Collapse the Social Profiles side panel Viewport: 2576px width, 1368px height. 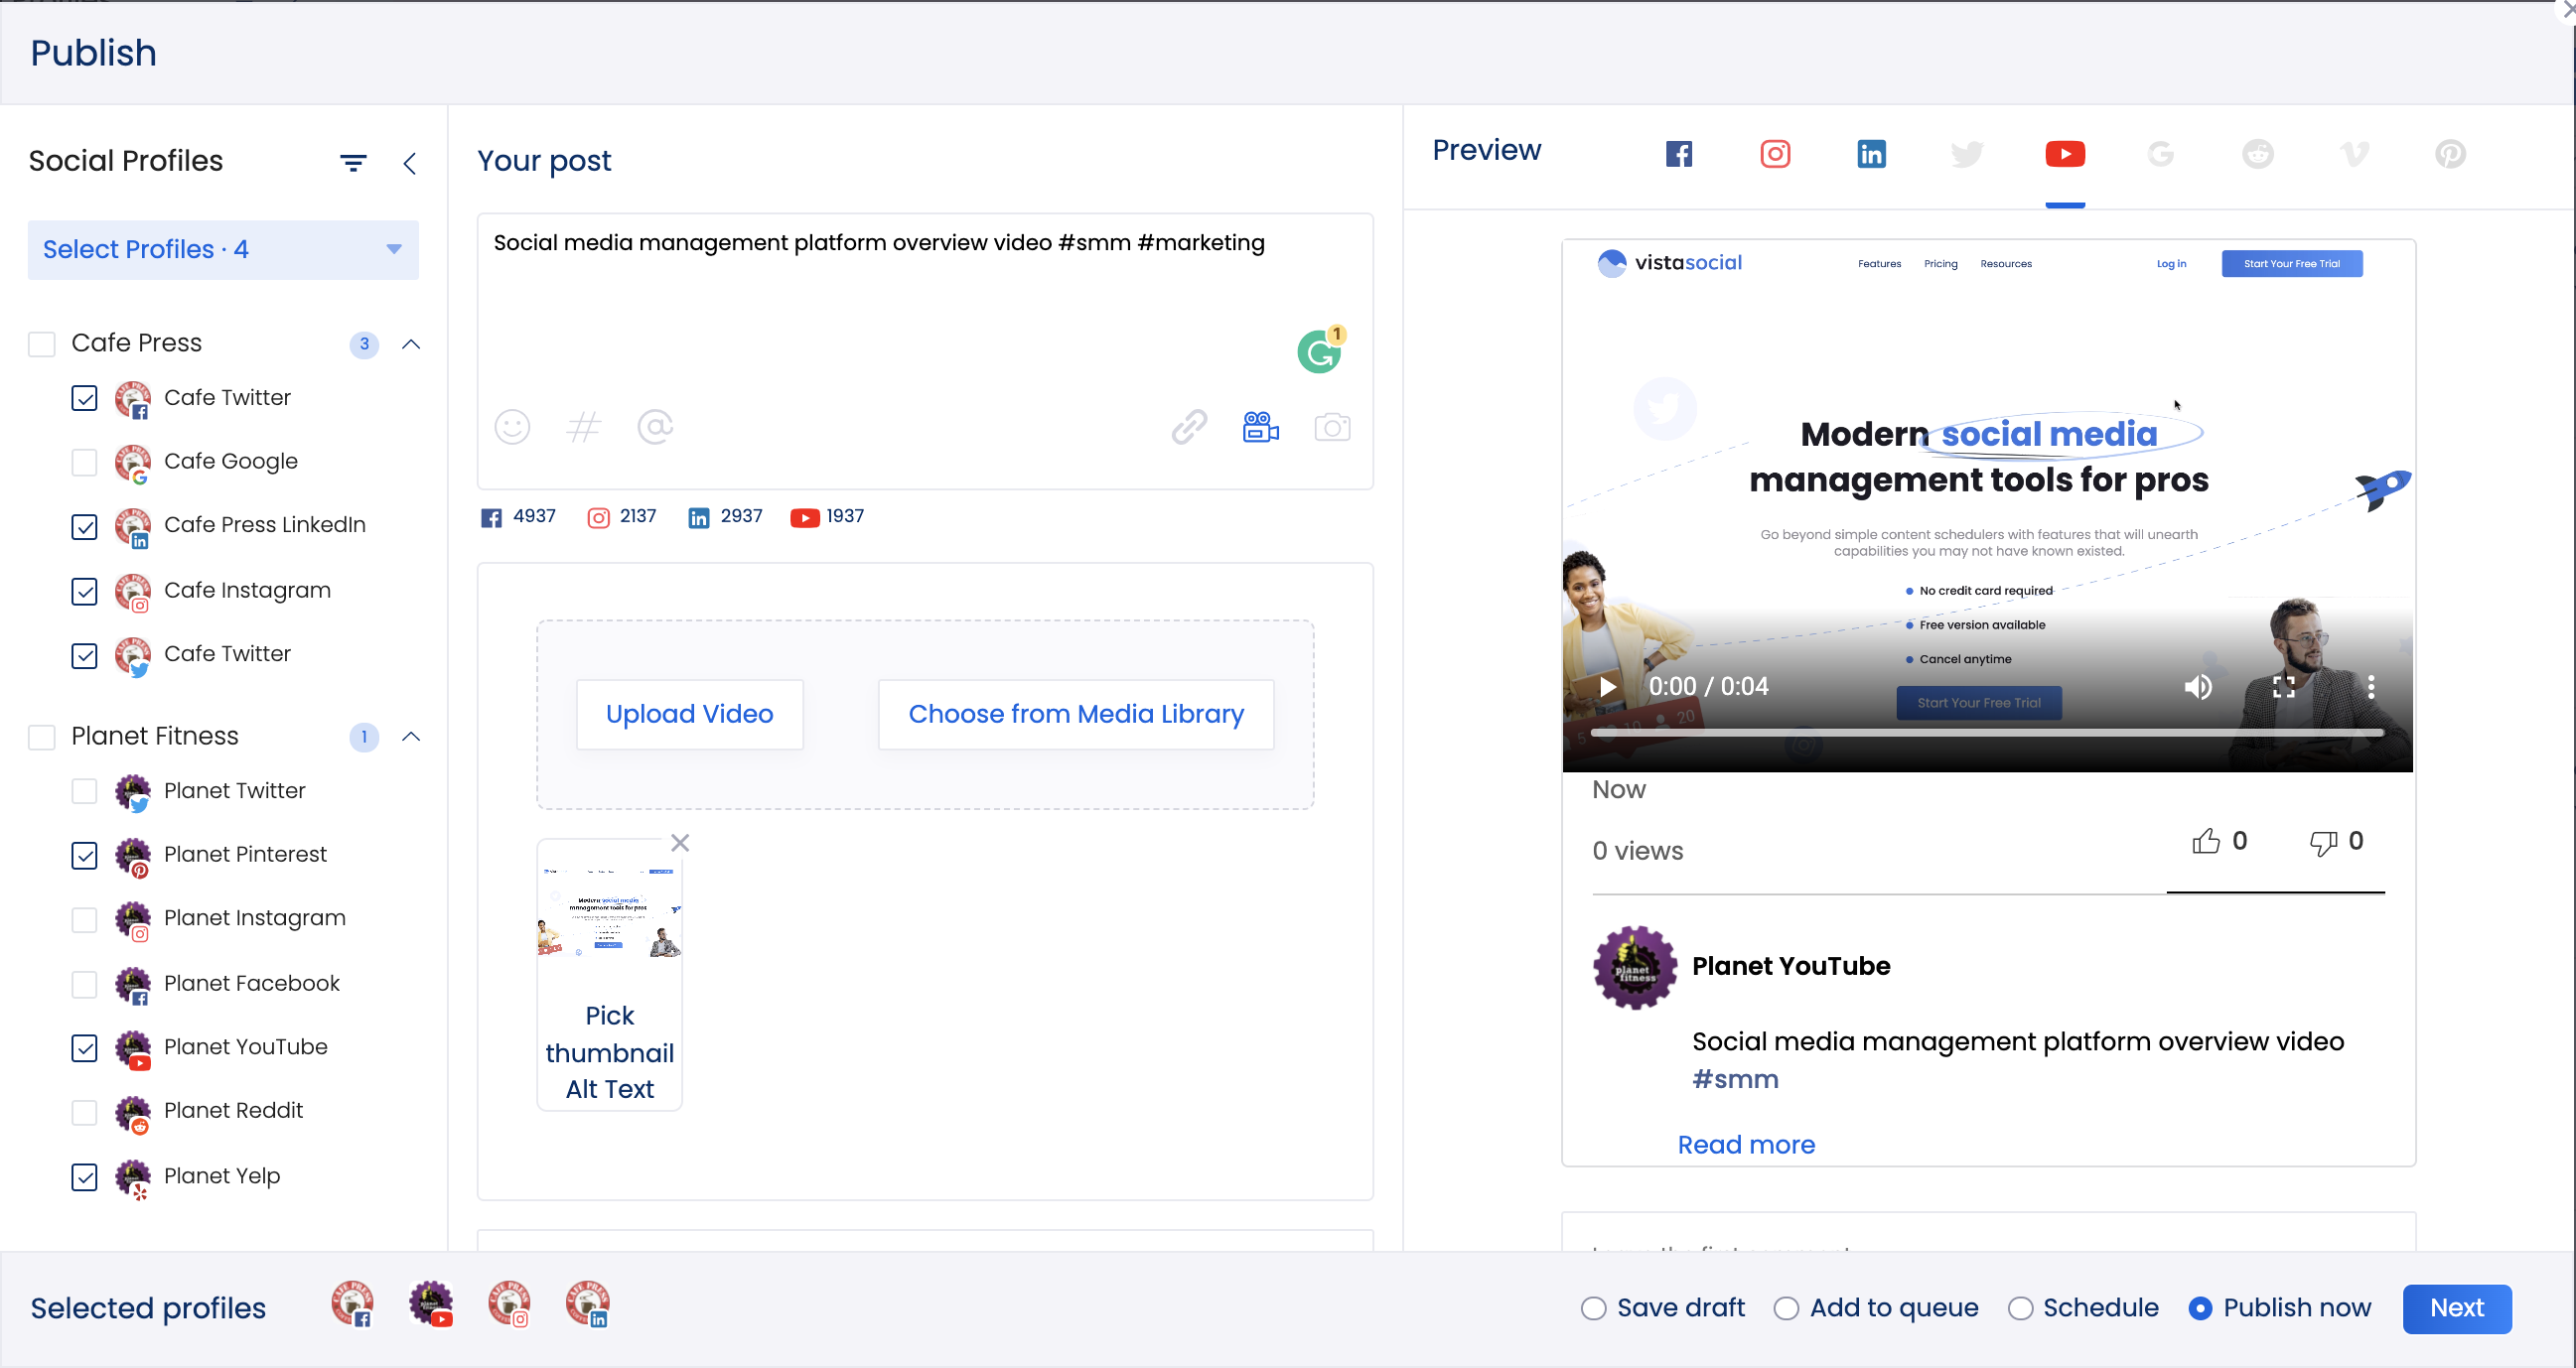[x=410, y=163]
